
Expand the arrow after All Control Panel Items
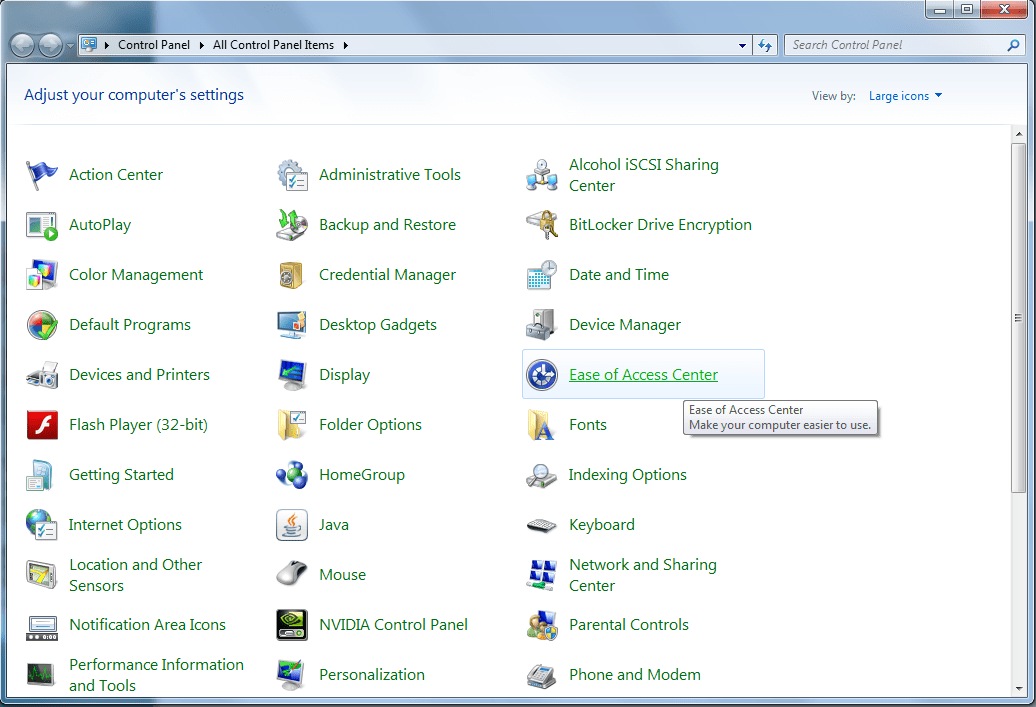[345, 46]
